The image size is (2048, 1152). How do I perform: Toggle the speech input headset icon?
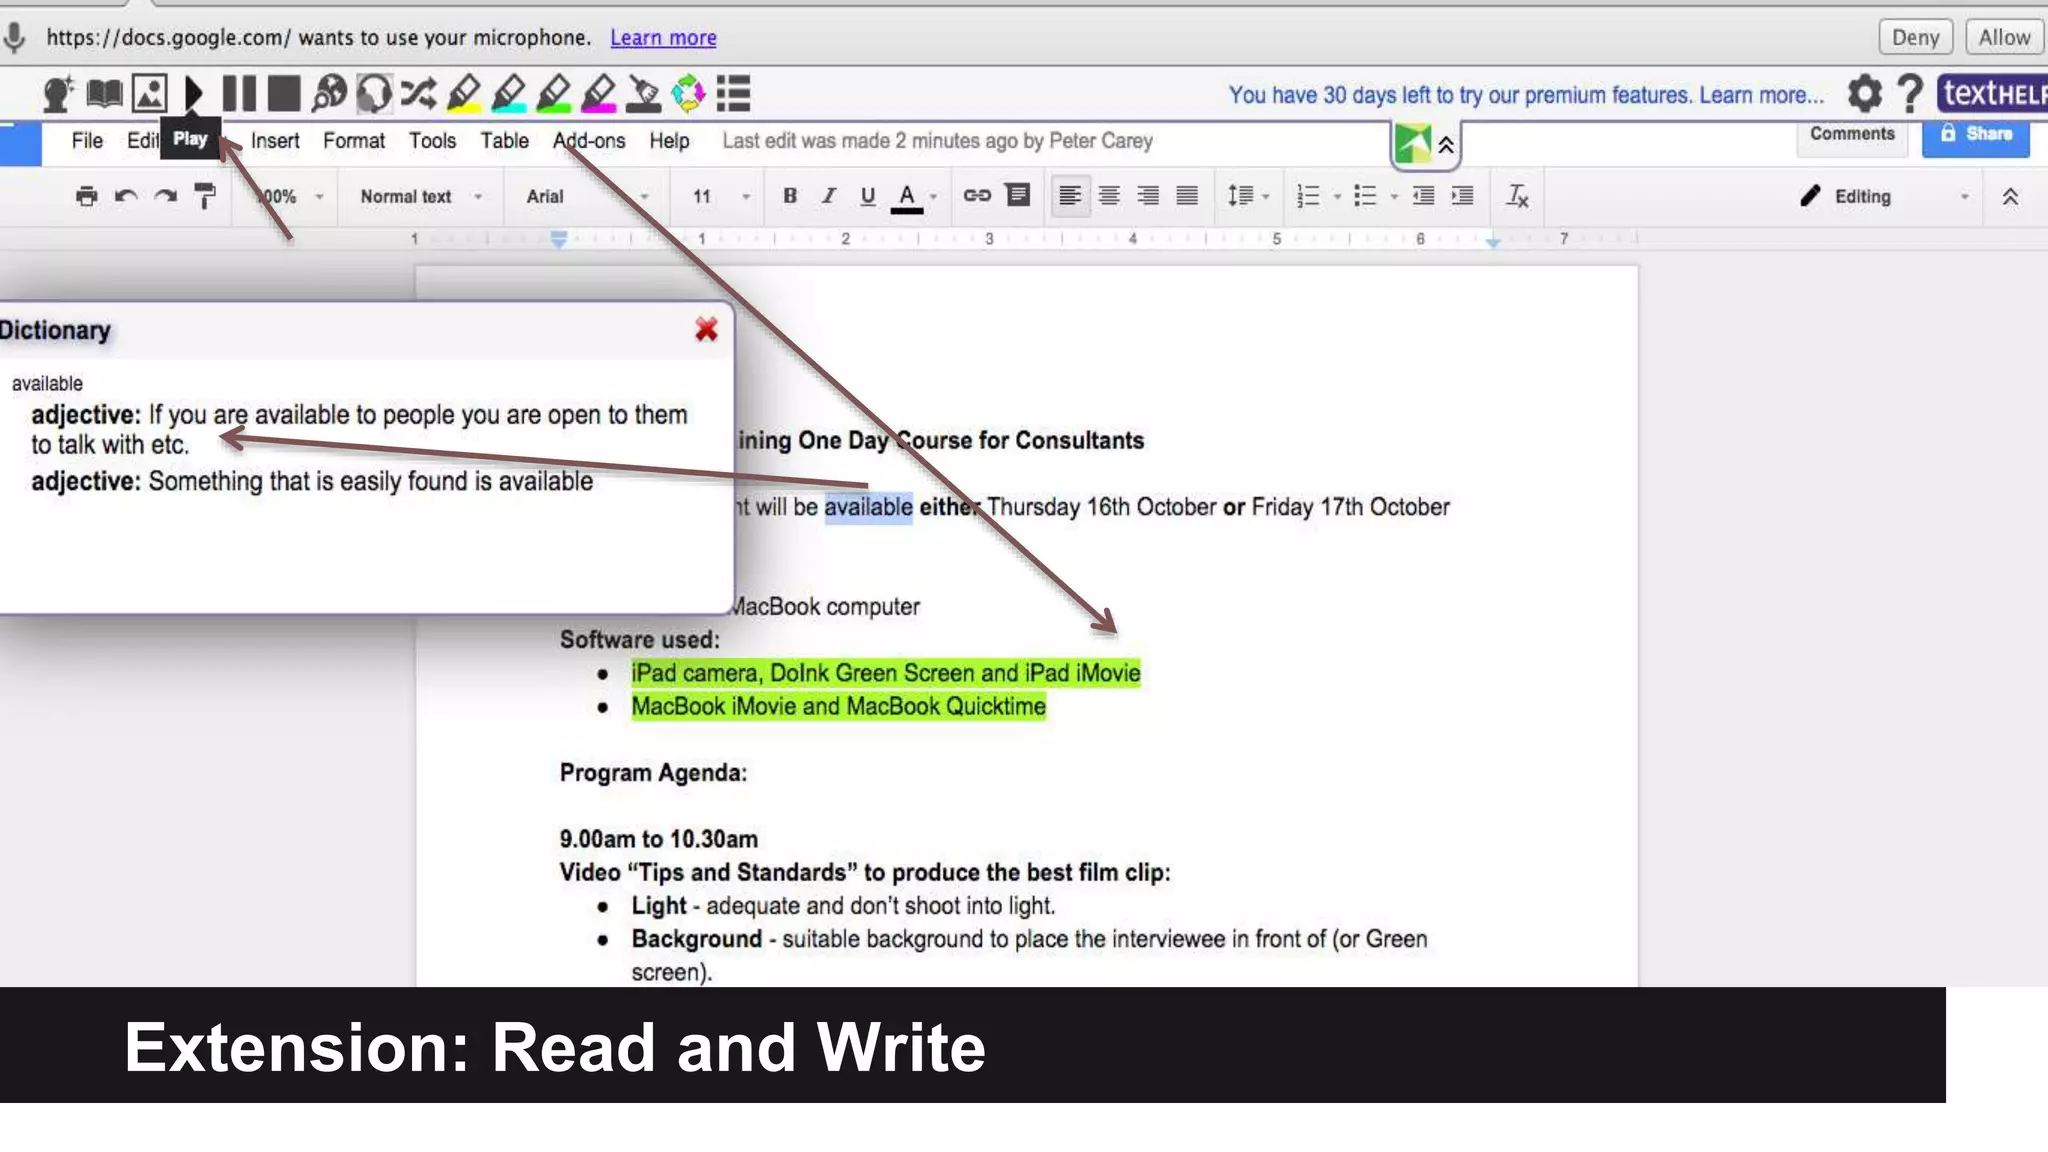tap(375, 94)
